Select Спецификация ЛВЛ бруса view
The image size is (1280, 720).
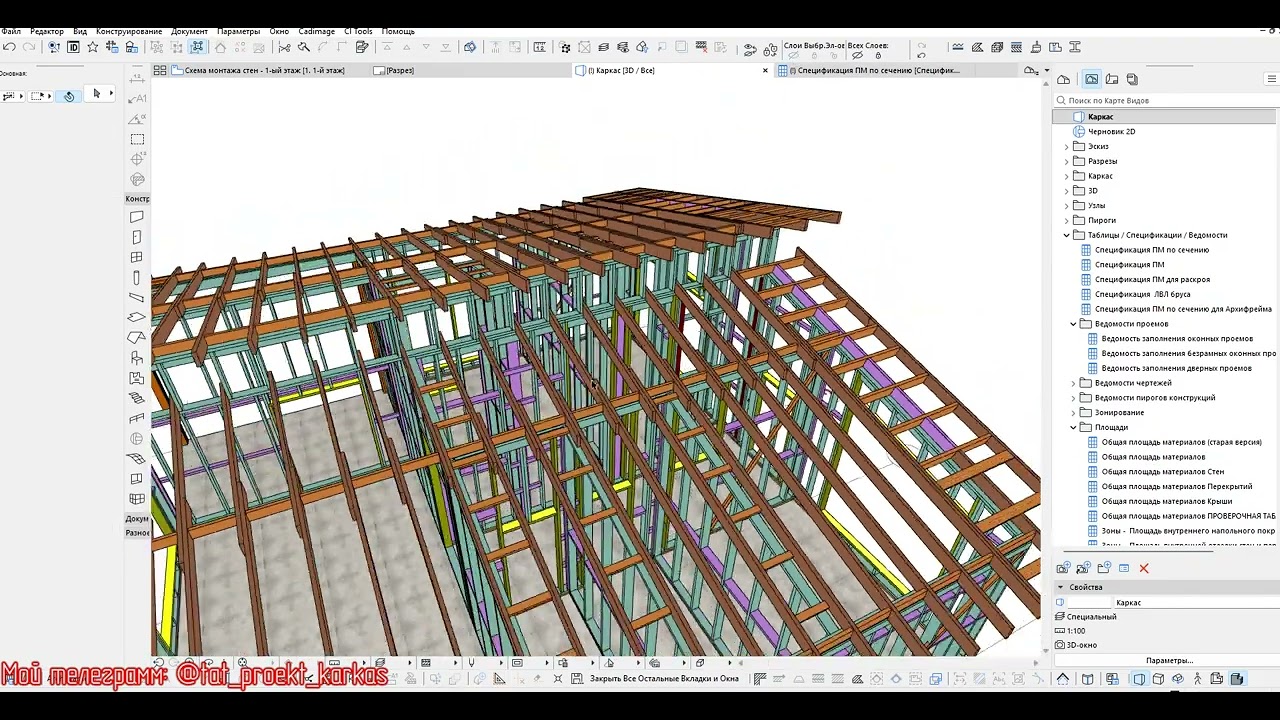(1142, 295)
